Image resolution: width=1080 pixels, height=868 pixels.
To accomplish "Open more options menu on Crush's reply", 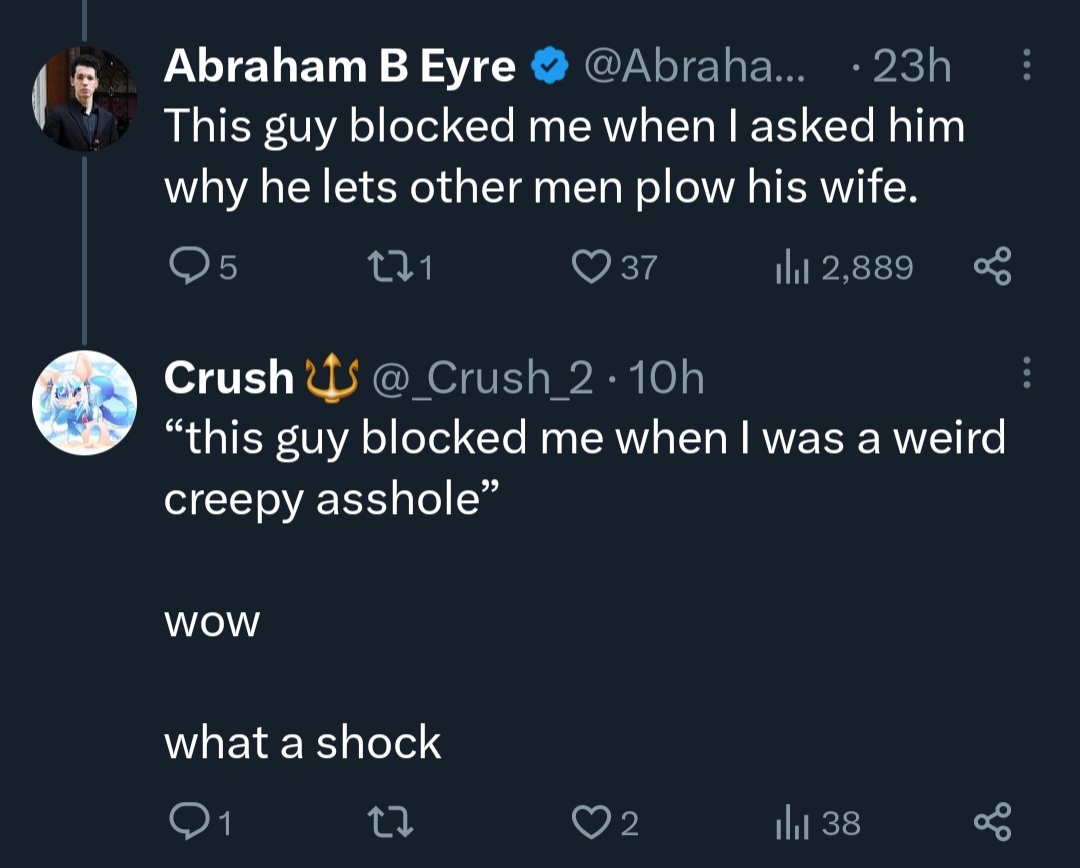I will (1026, 373).
